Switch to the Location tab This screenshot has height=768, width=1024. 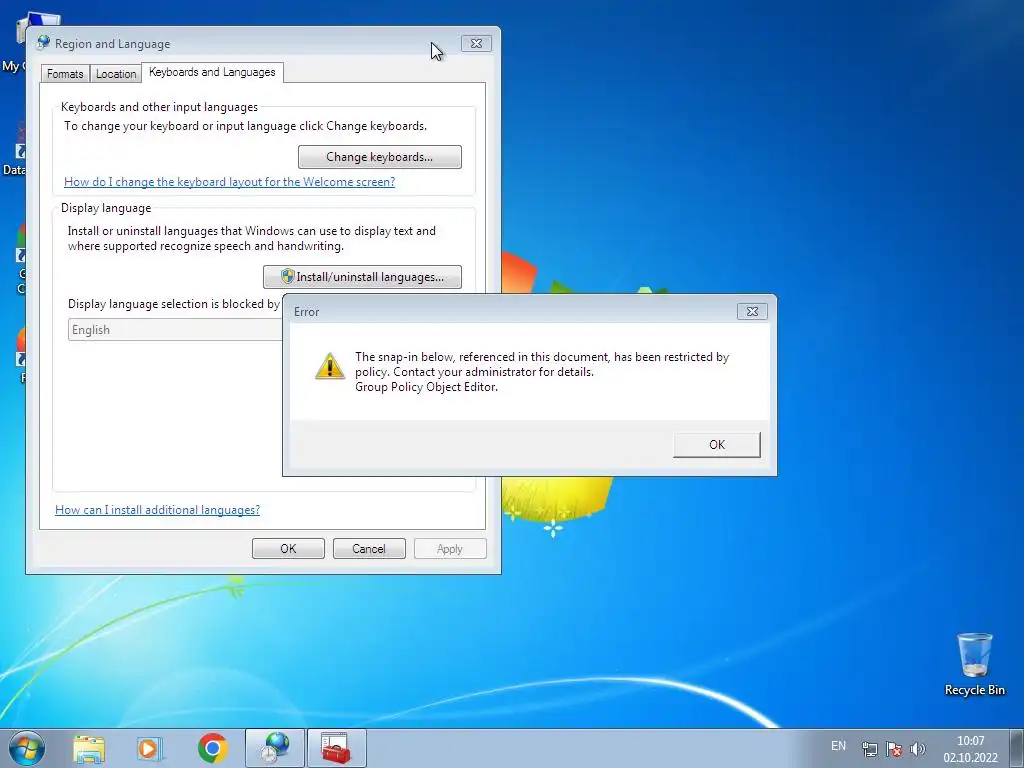click(116, 74)
